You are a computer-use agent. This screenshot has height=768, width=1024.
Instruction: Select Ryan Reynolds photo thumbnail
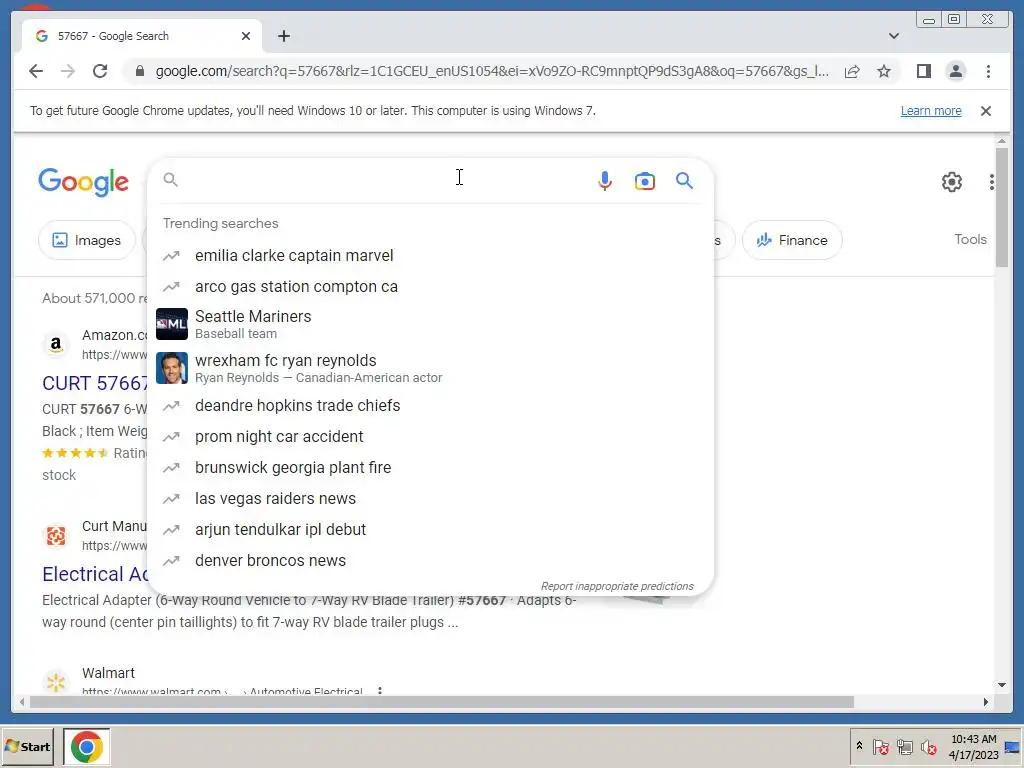pos(172,368)
